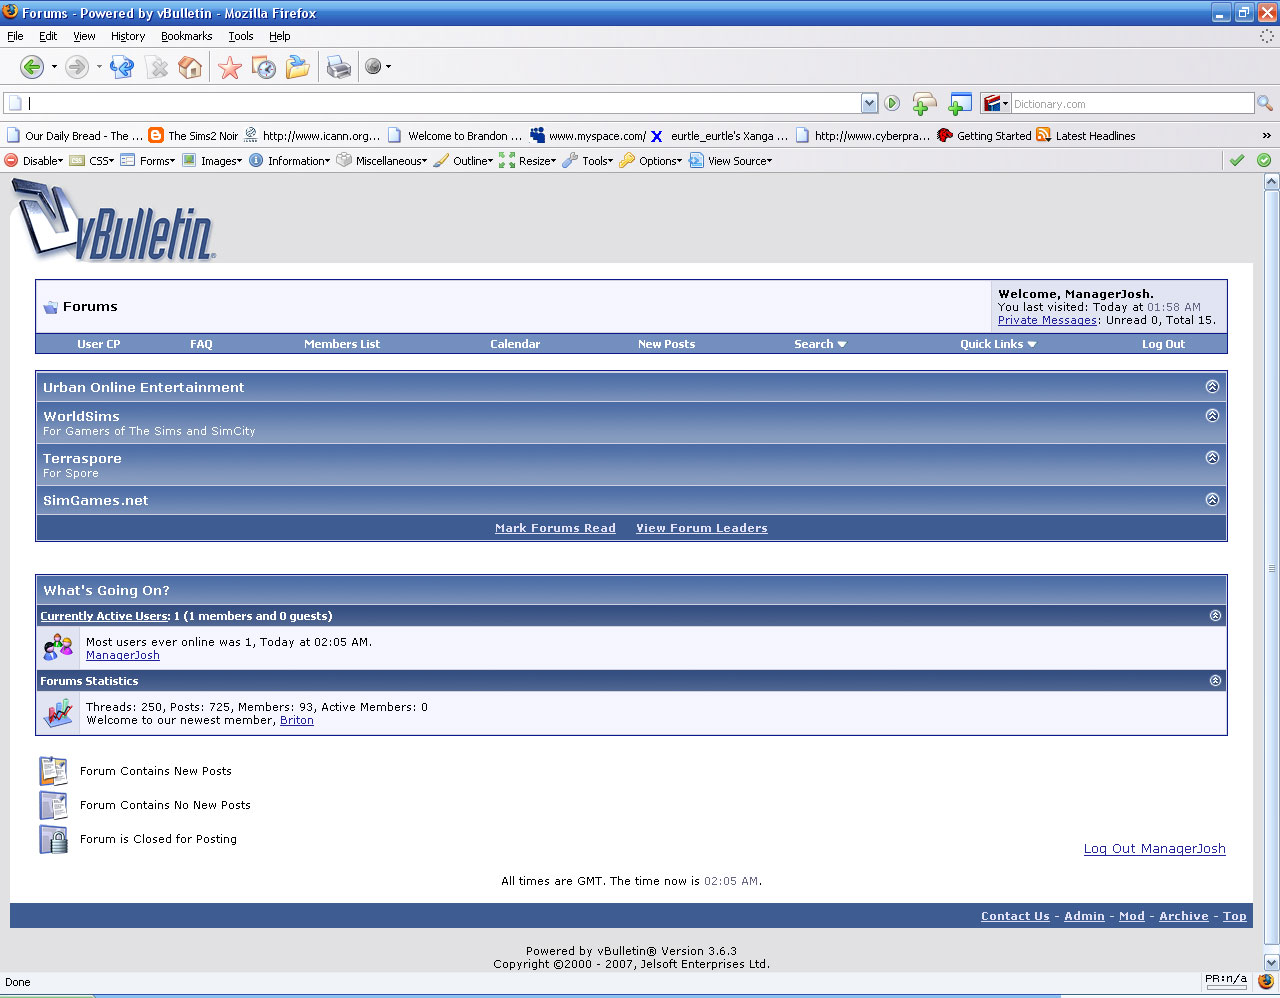Click the PR:n/a PageRank status indicator
This screenshot has width=1280, height=998.
click(1226, 981)
